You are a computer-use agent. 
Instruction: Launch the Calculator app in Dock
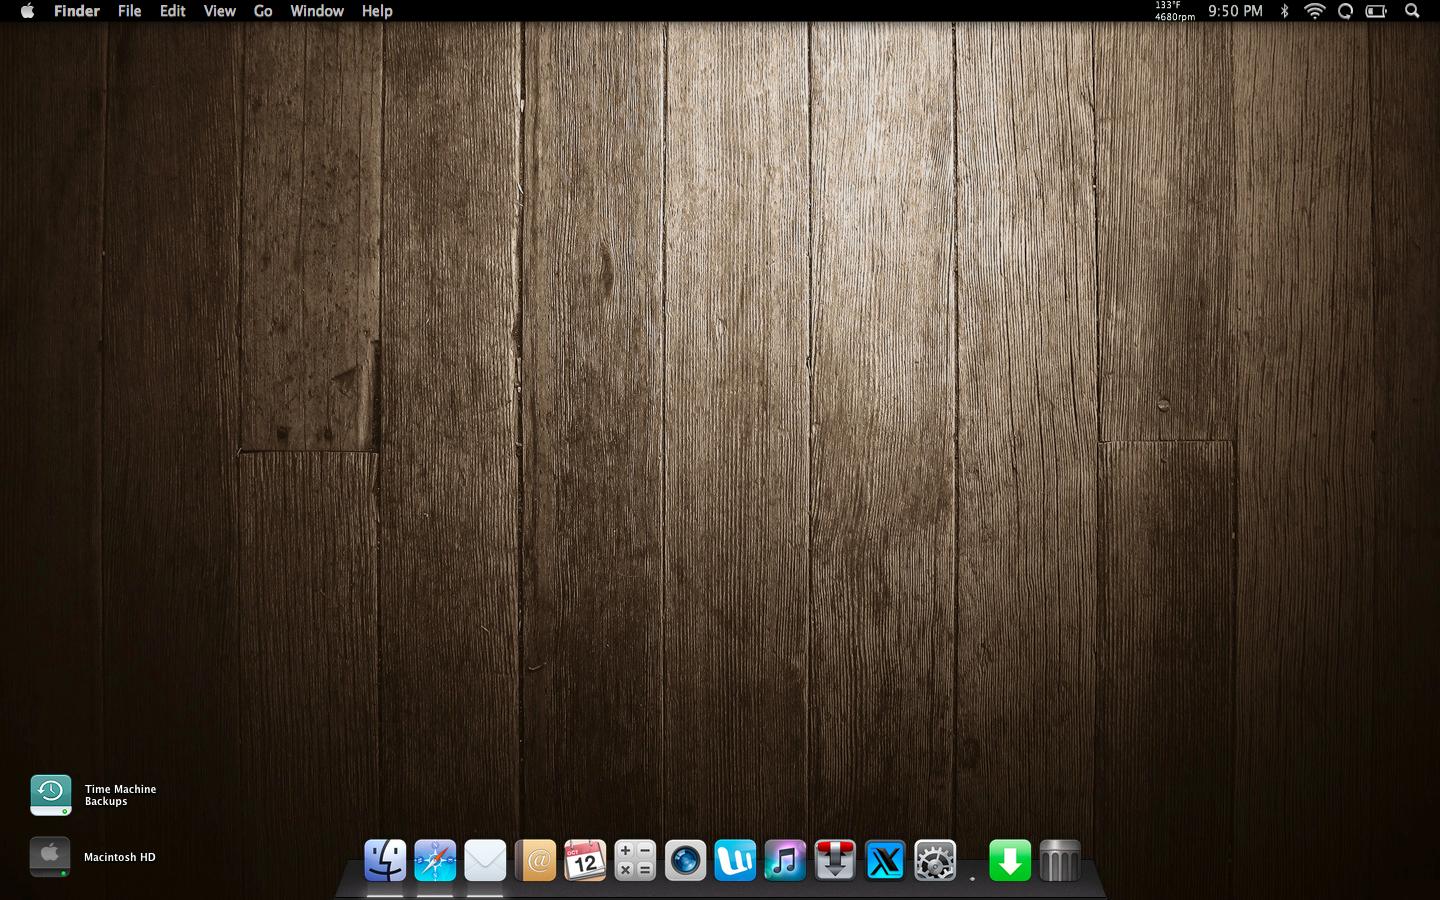point(635,860)
